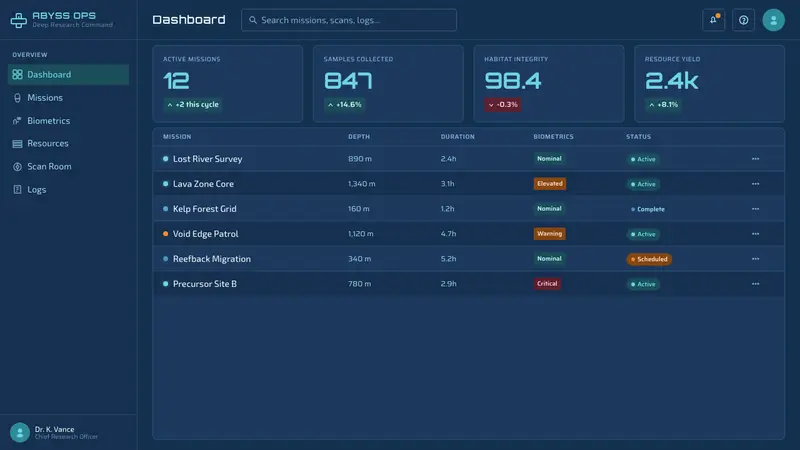Click the Nominal badge for Kelp Forest Grid
800x450 pixels.
click(549, 209)
